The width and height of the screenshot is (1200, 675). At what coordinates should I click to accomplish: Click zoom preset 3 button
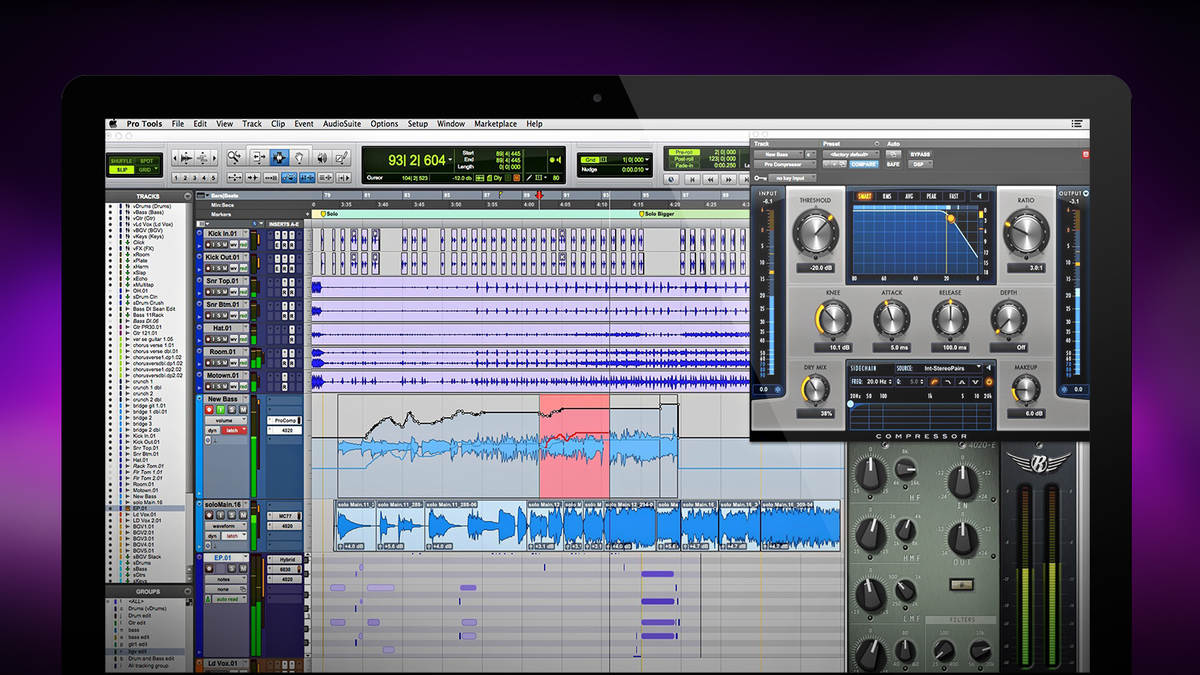tap(194, 178)
